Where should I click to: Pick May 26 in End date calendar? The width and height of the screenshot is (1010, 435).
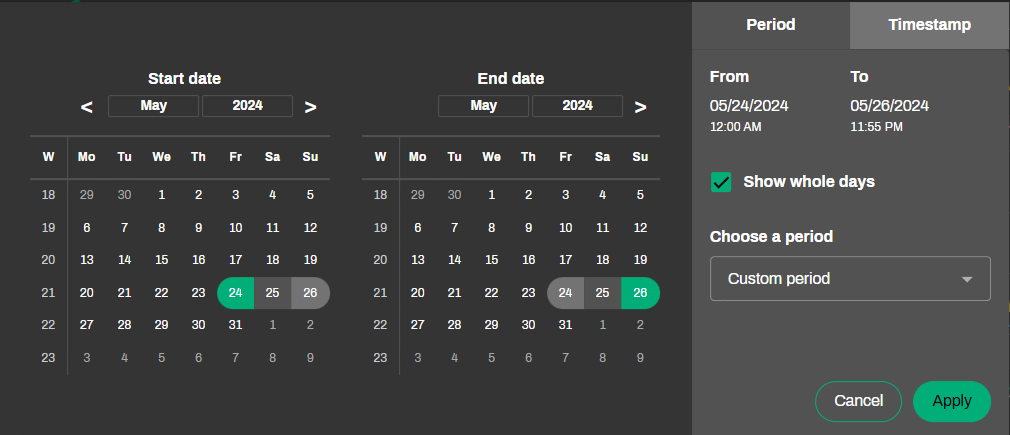coord(640,293)
